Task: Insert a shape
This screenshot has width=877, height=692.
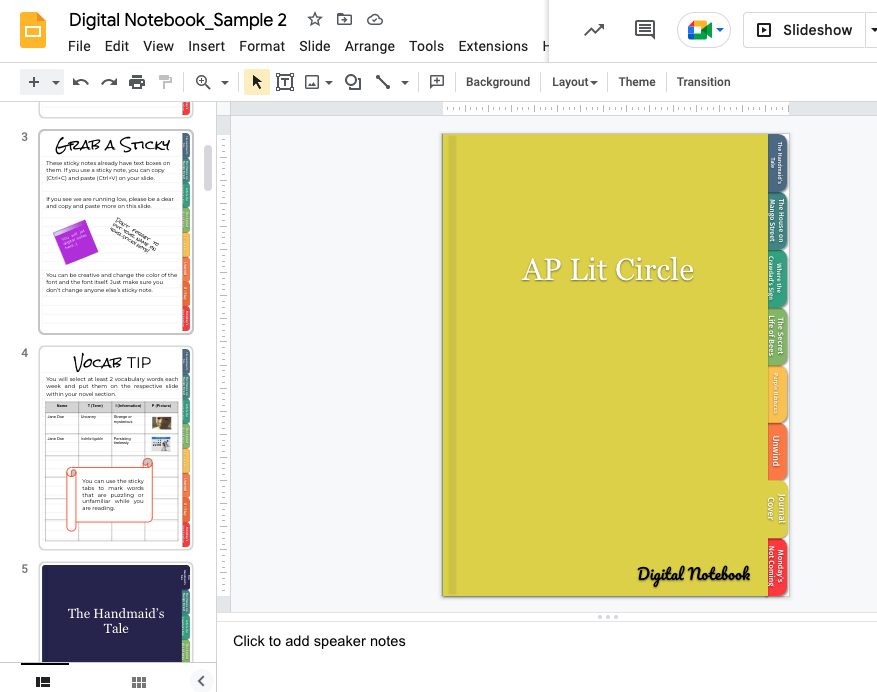Action: pyautogui.click(x=353, y=82)
